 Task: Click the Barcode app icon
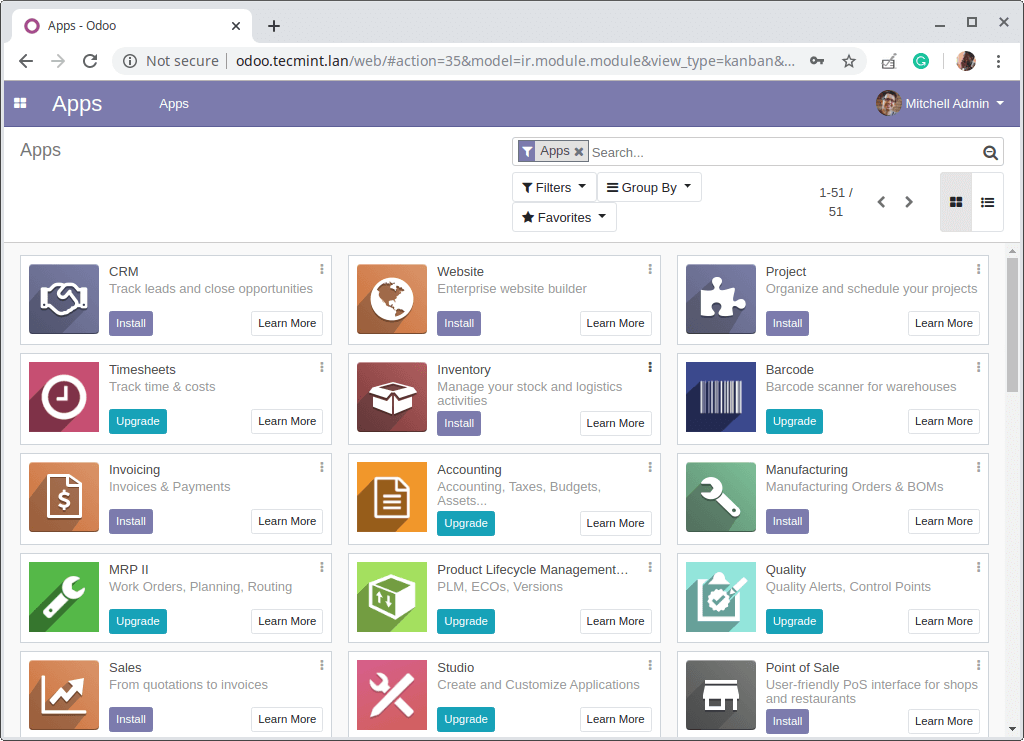(x=721, y=397)
